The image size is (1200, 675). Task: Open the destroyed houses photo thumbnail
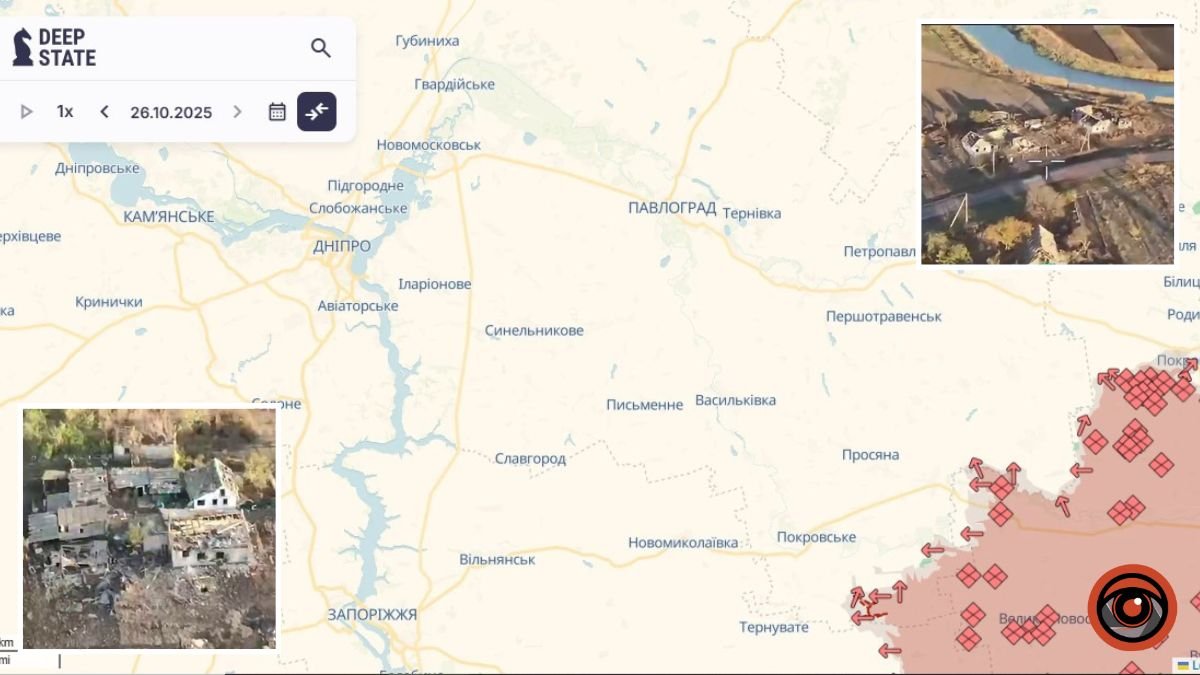149,528
